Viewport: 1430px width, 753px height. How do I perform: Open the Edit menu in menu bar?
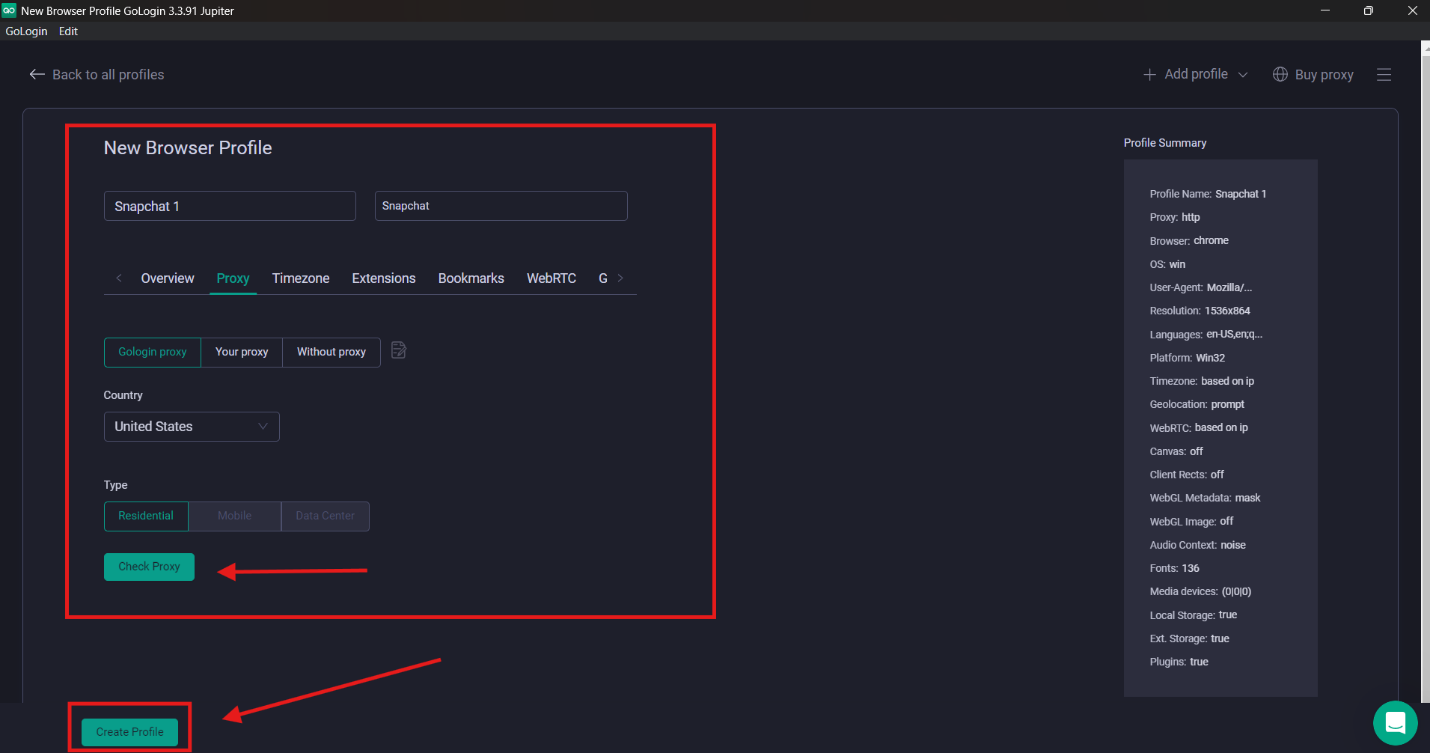pos(68,31)
